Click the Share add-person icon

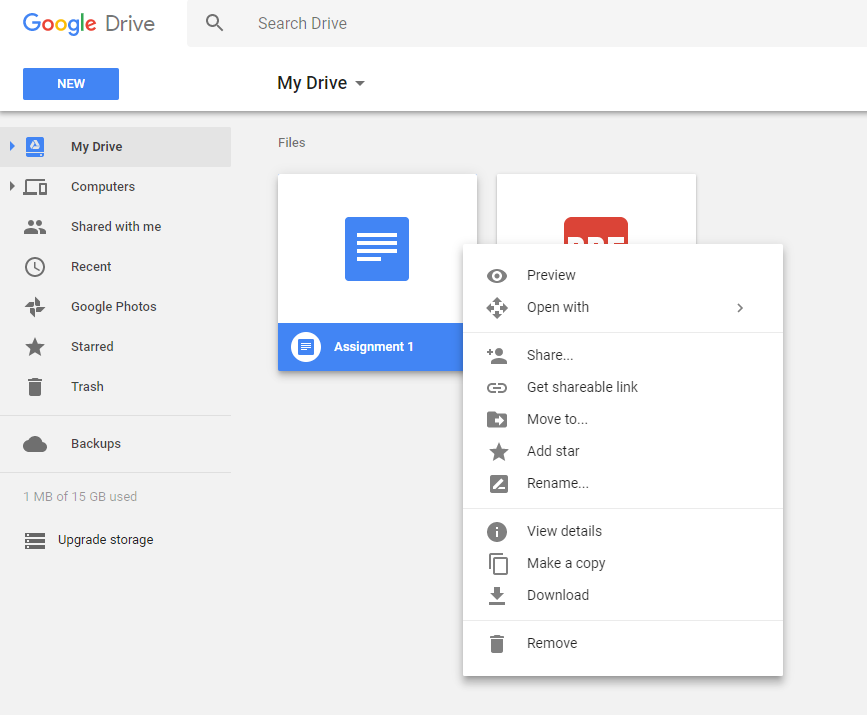tap(497, 356)
